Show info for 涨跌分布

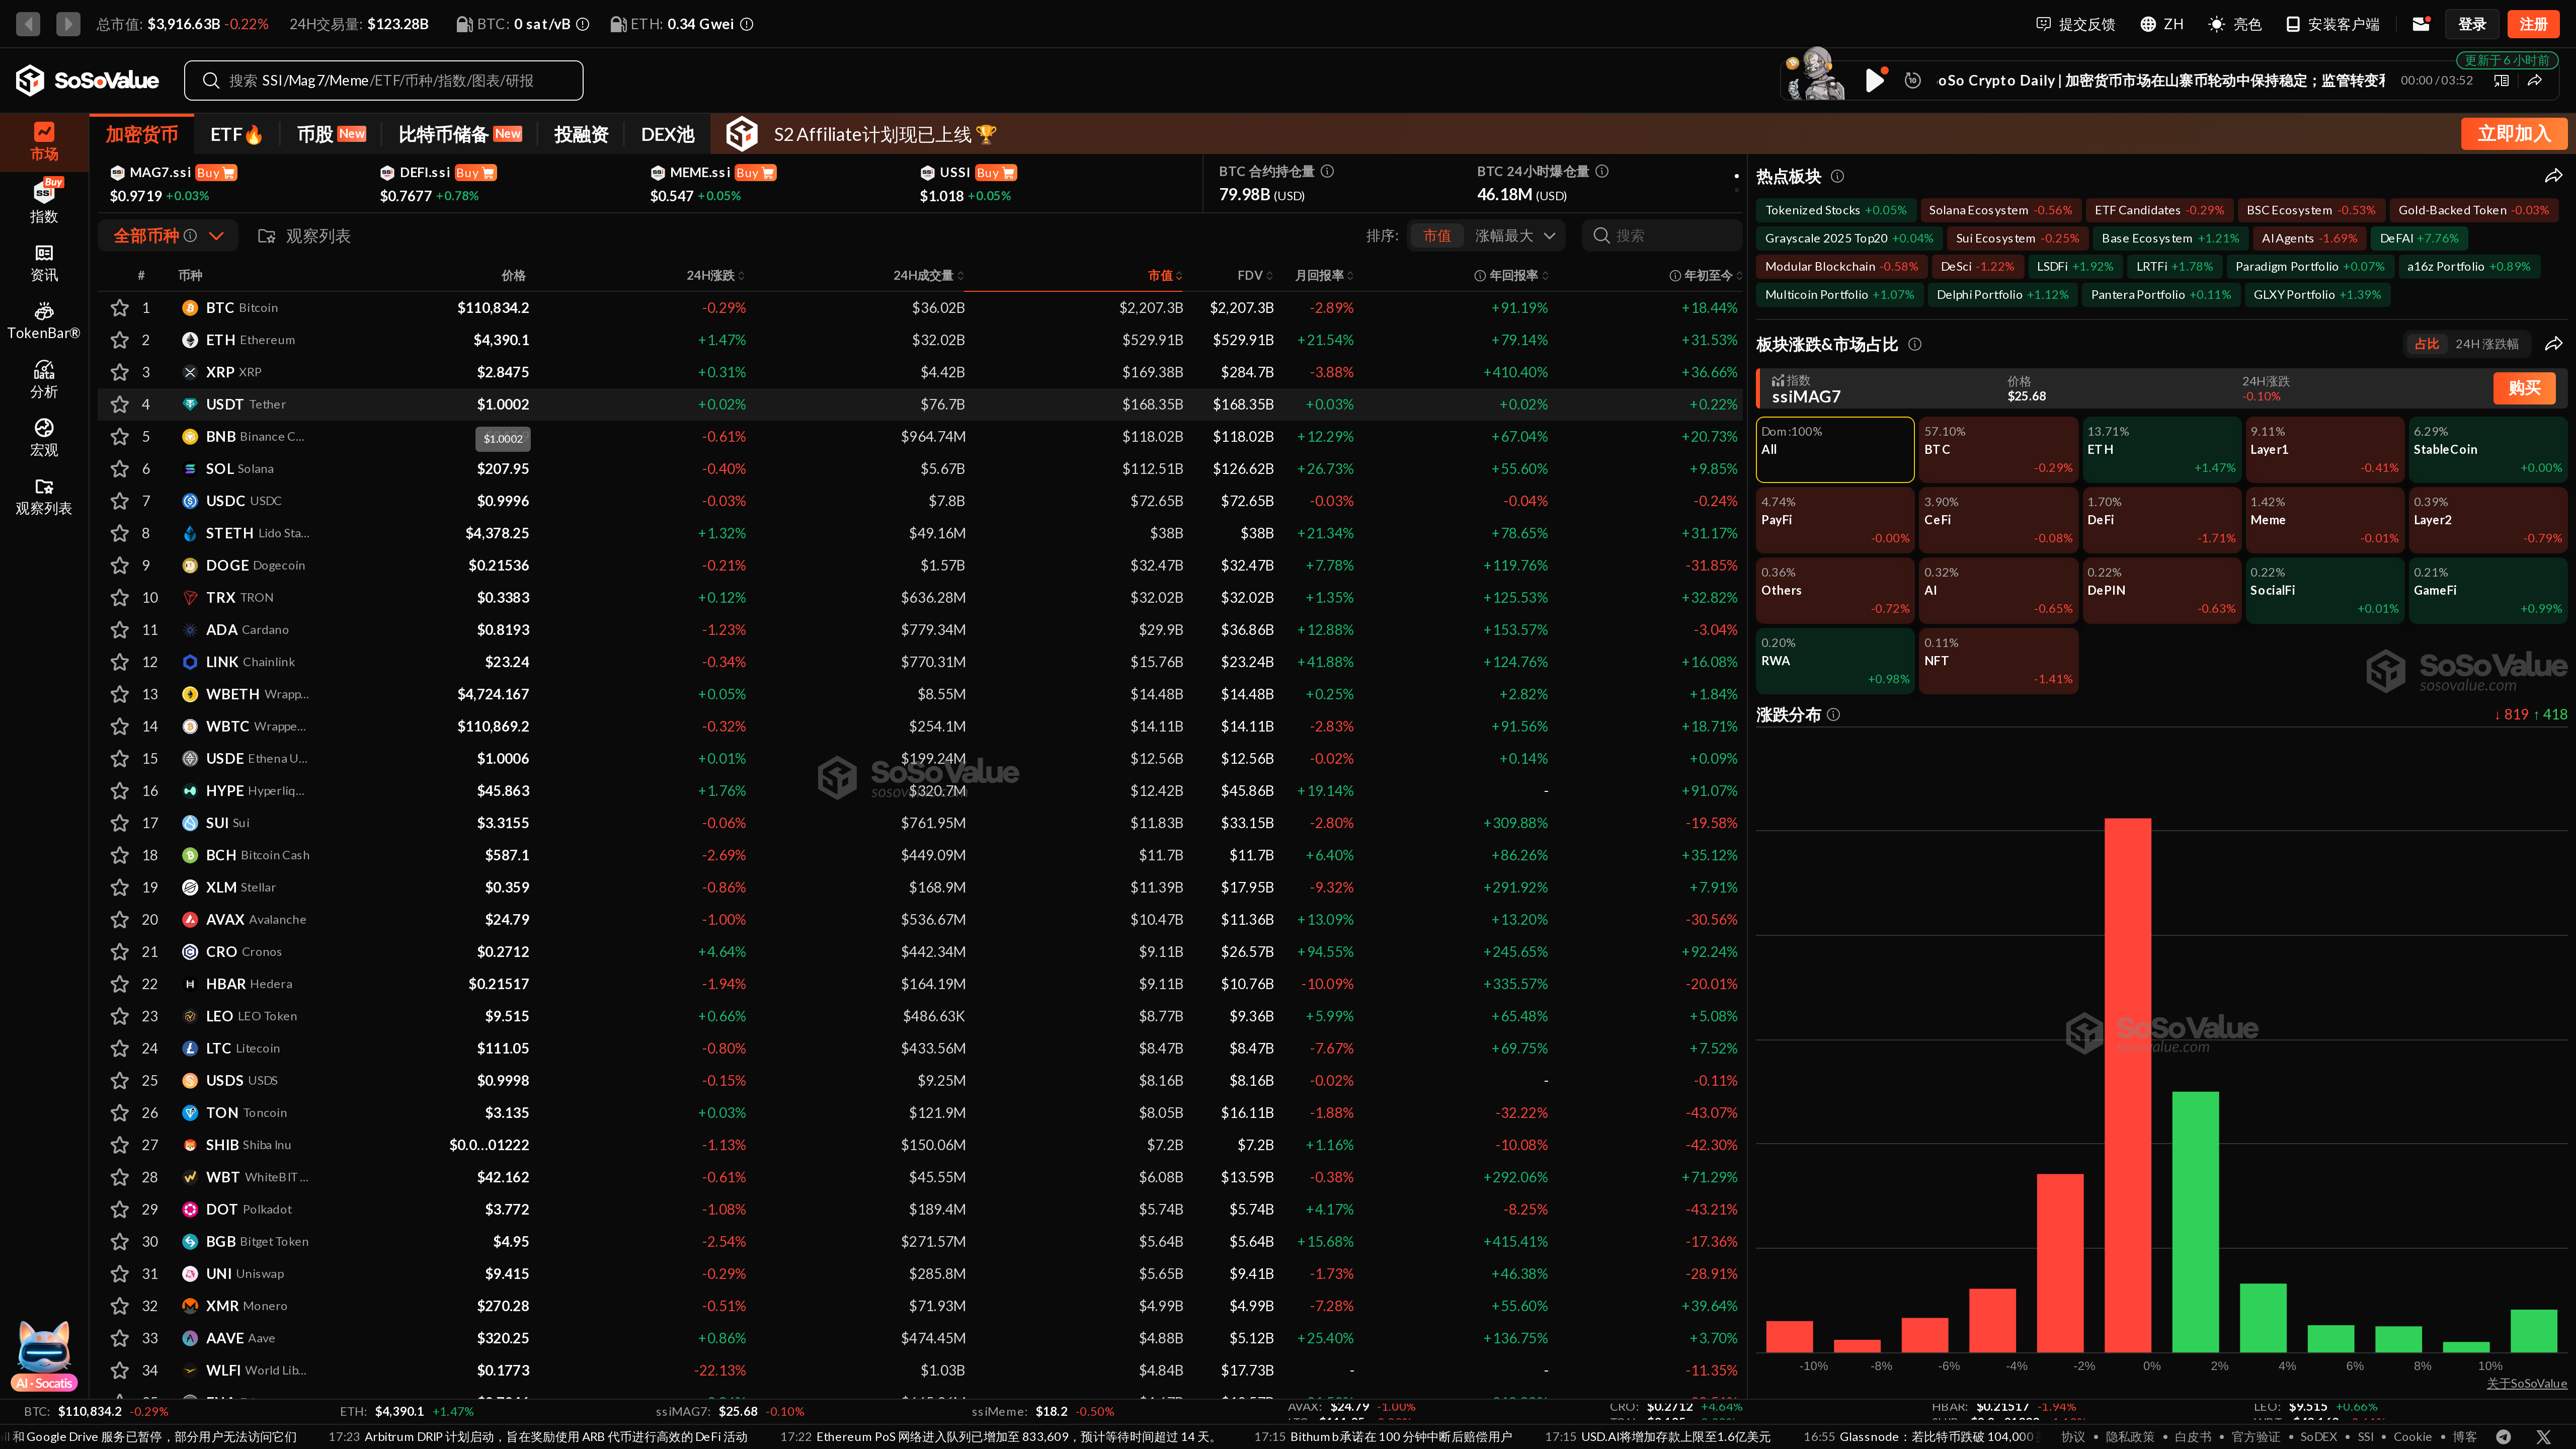[1833, 714]
